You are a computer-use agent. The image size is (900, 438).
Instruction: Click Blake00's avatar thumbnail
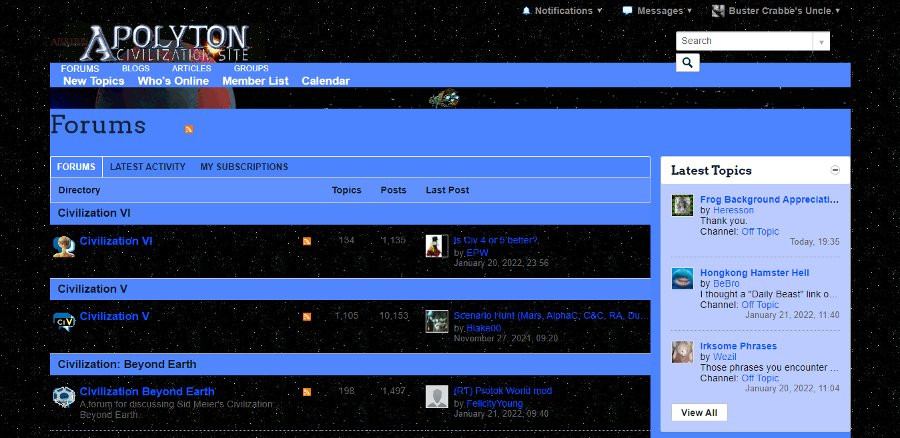pyautogui.click(x=437, y=321)
